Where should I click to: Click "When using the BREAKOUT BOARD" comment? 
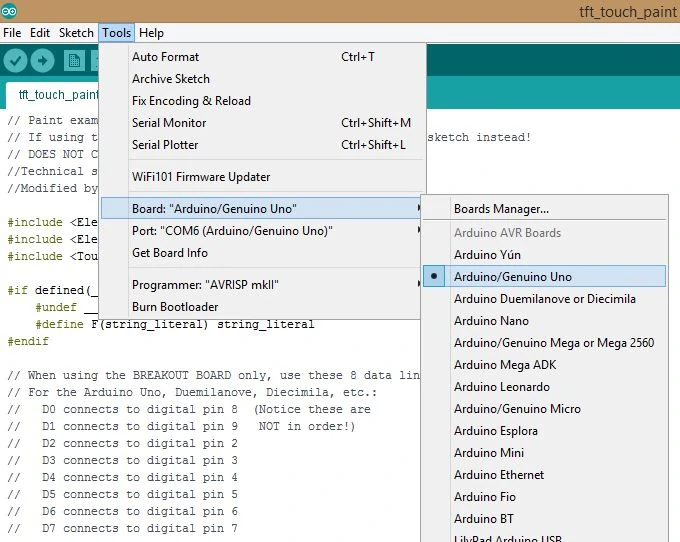point(213,375)
